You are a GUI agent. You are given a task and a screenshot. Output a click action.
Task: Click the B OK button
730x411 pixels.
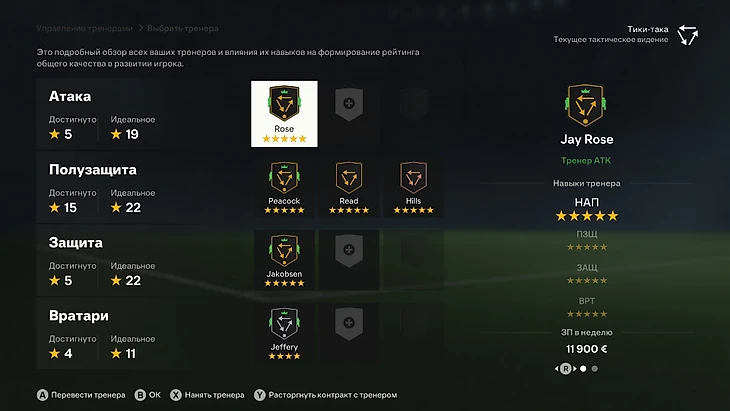(148, 395)
